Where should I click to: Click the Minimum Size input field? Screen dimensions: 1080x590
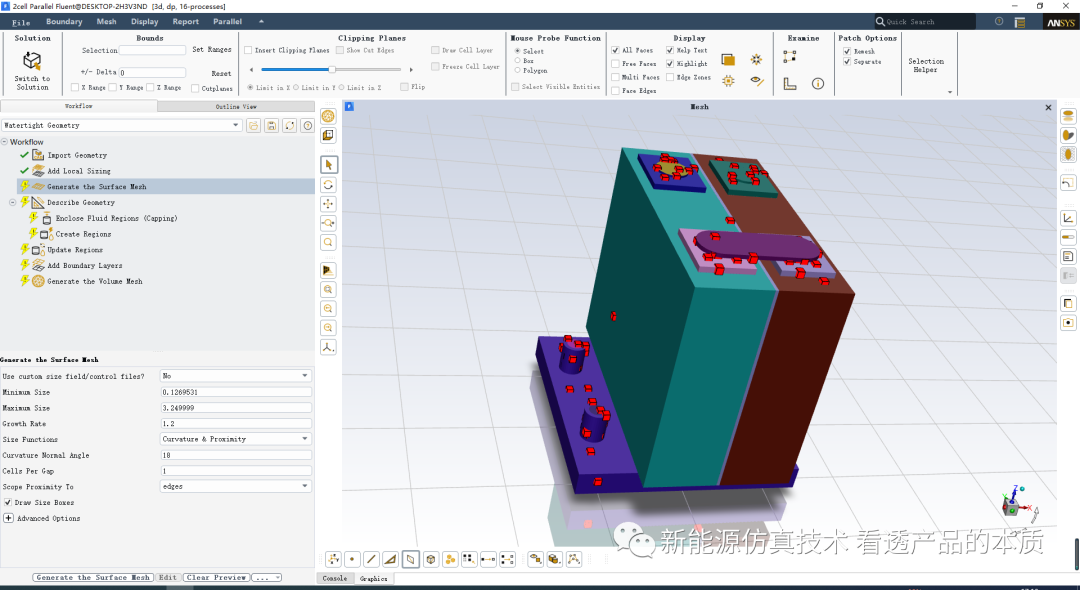236,392
